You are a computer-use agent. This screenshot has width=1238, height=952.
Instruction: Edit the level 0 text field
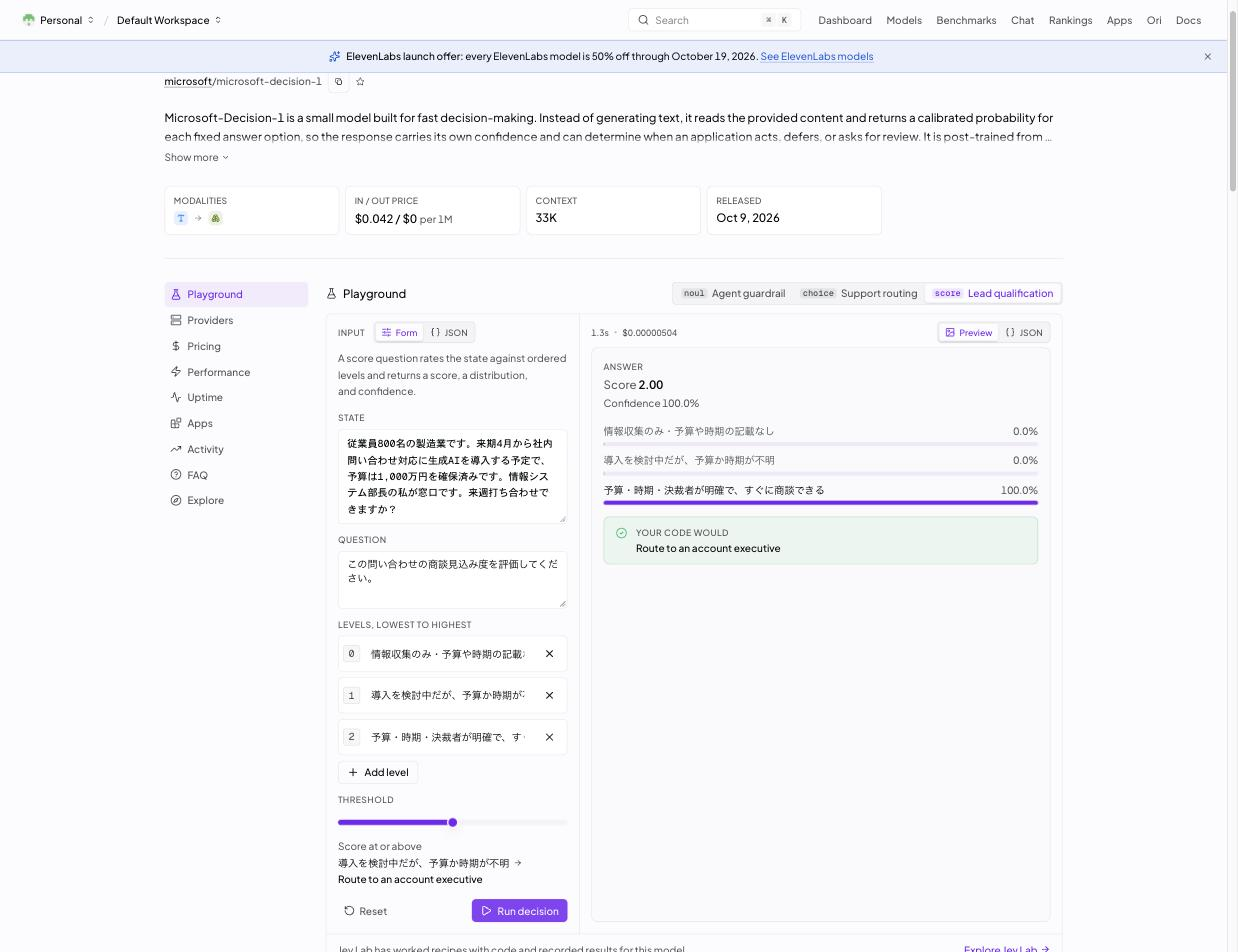(448, 654)
